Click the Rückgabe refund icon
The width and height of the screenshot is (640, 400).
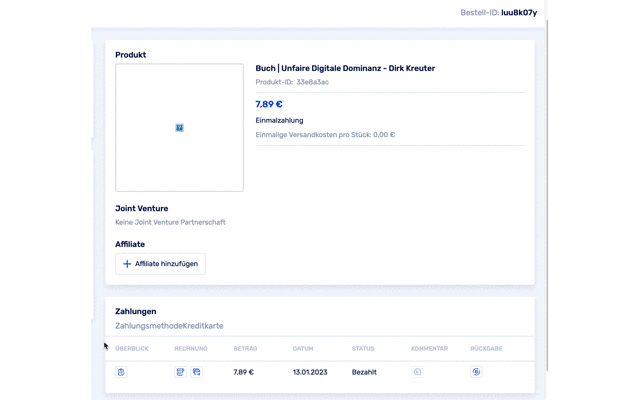click(x=476, y=372)
